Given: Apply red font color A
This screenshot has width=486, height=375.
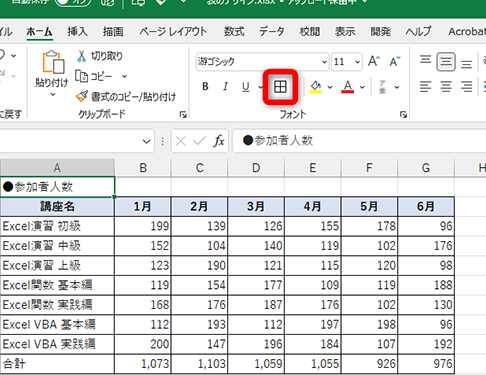Looking at the screenshot, I should click(x=348, y=87).
